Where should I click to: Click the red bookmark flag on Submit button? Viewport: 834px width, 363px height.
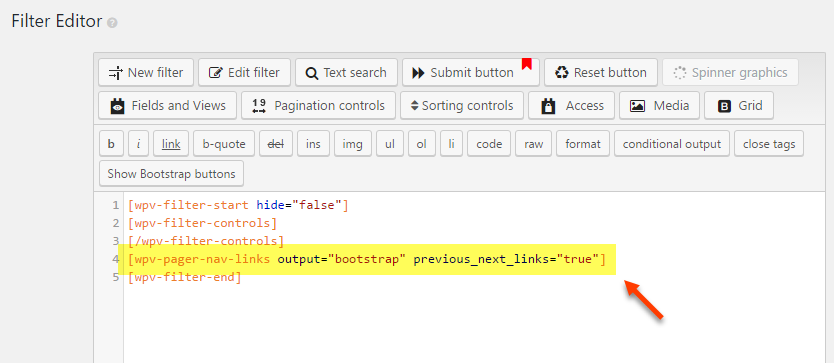527,63
